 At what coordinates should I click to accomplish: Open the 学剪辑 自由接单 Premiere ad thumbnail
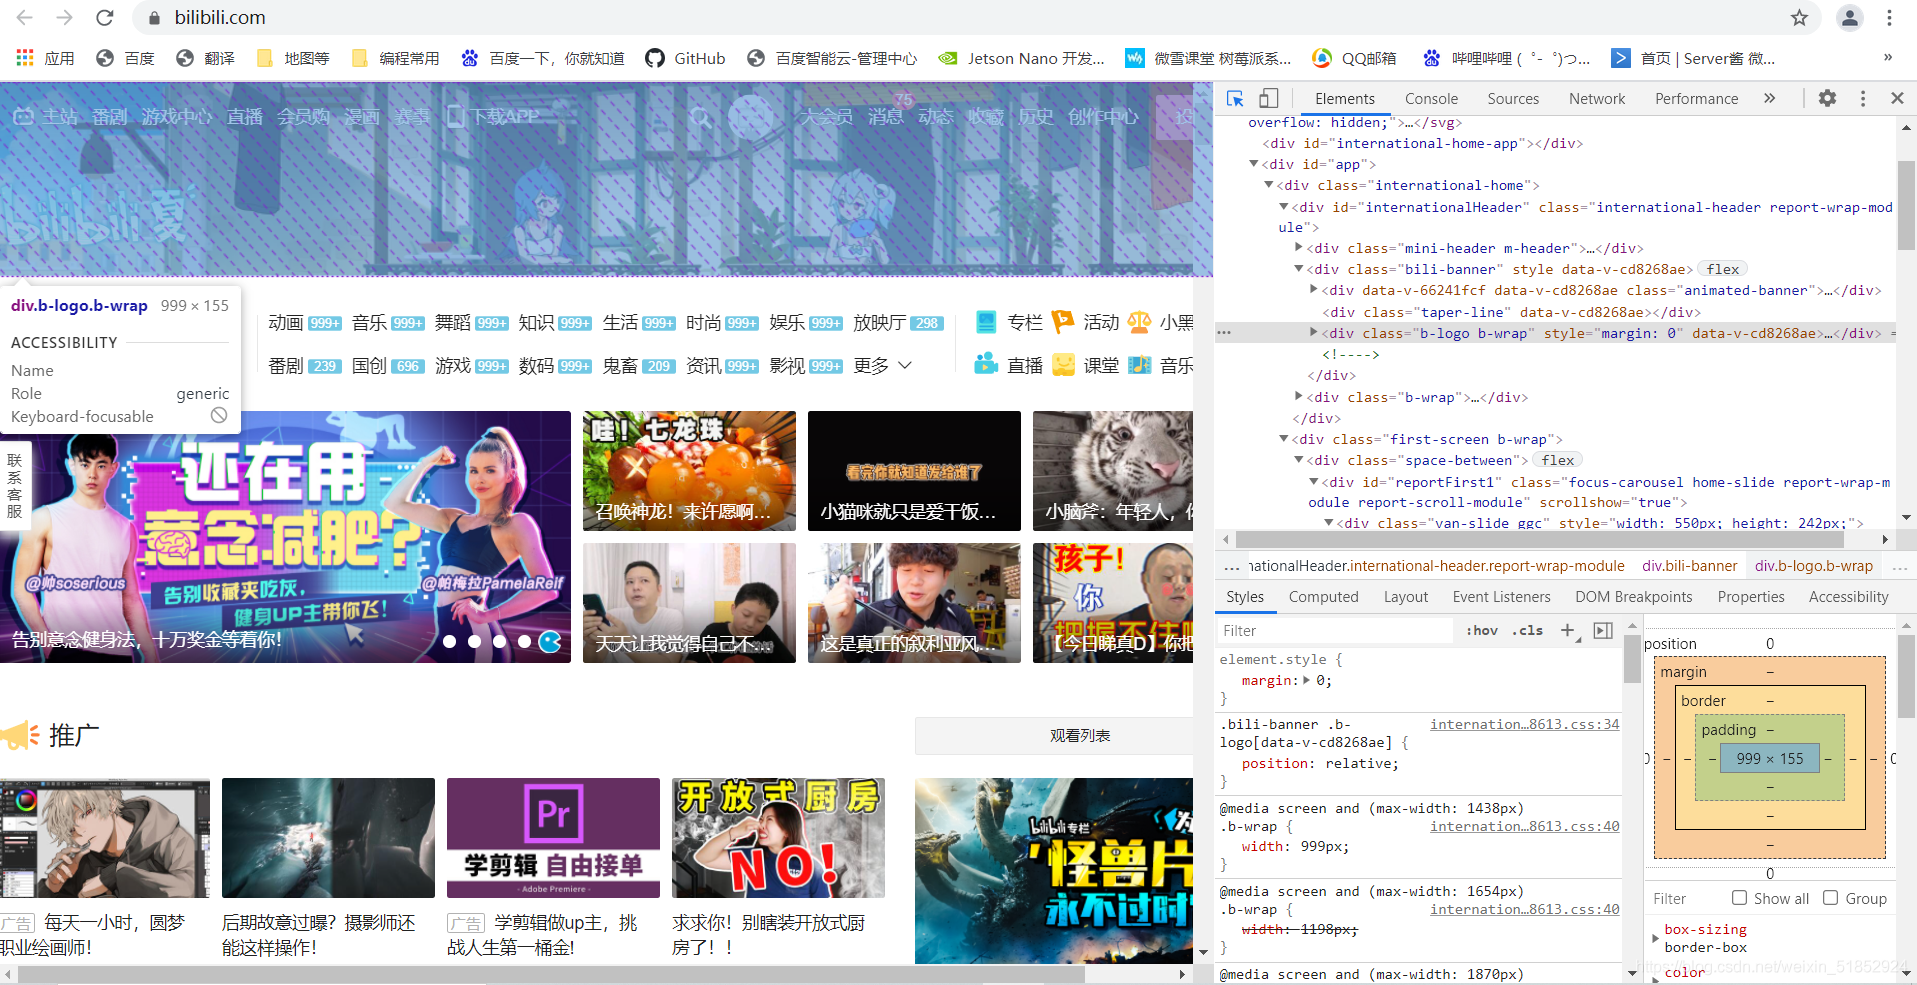click(553, 838)
